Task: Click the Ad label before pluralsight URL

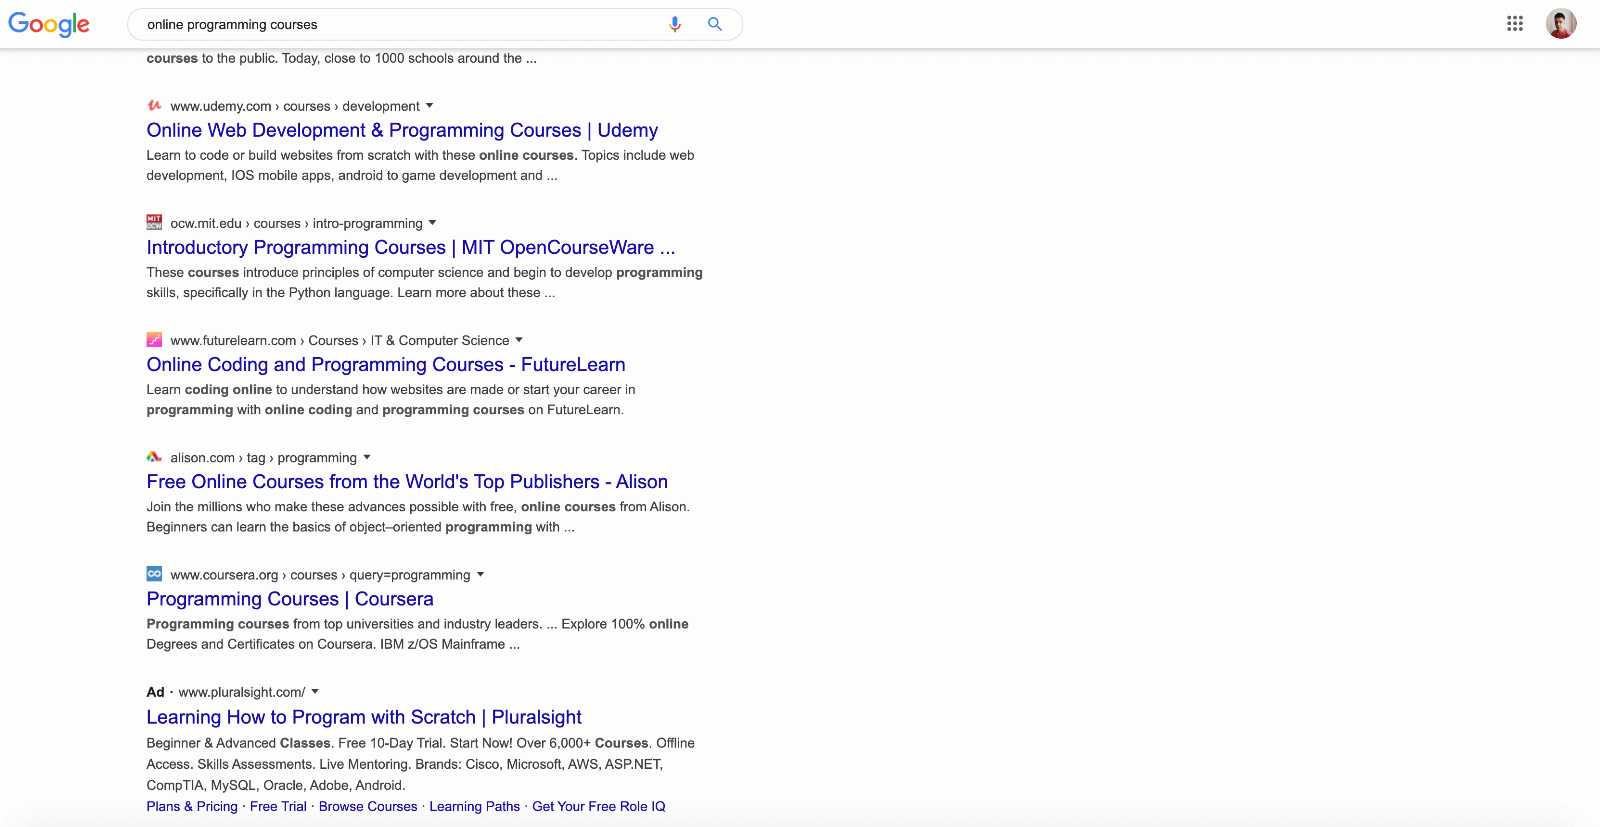Action: pos(155,691)
